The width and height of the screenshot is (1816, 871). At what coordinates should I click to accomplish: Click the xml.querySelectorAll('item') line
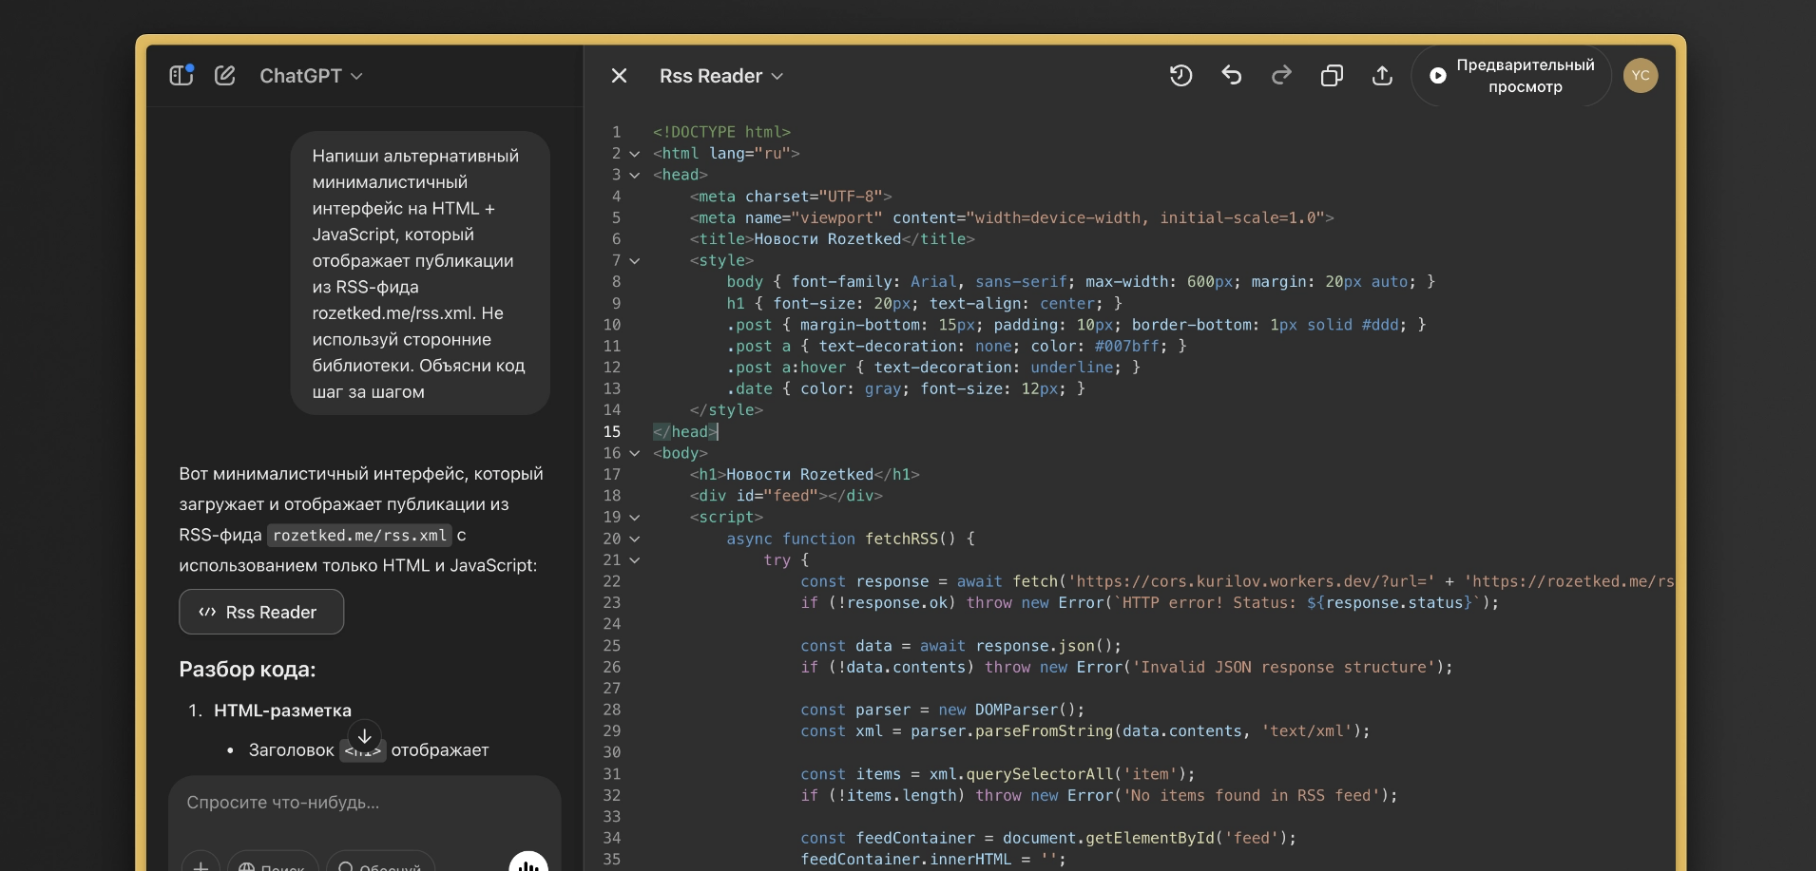tap(997, 775)
